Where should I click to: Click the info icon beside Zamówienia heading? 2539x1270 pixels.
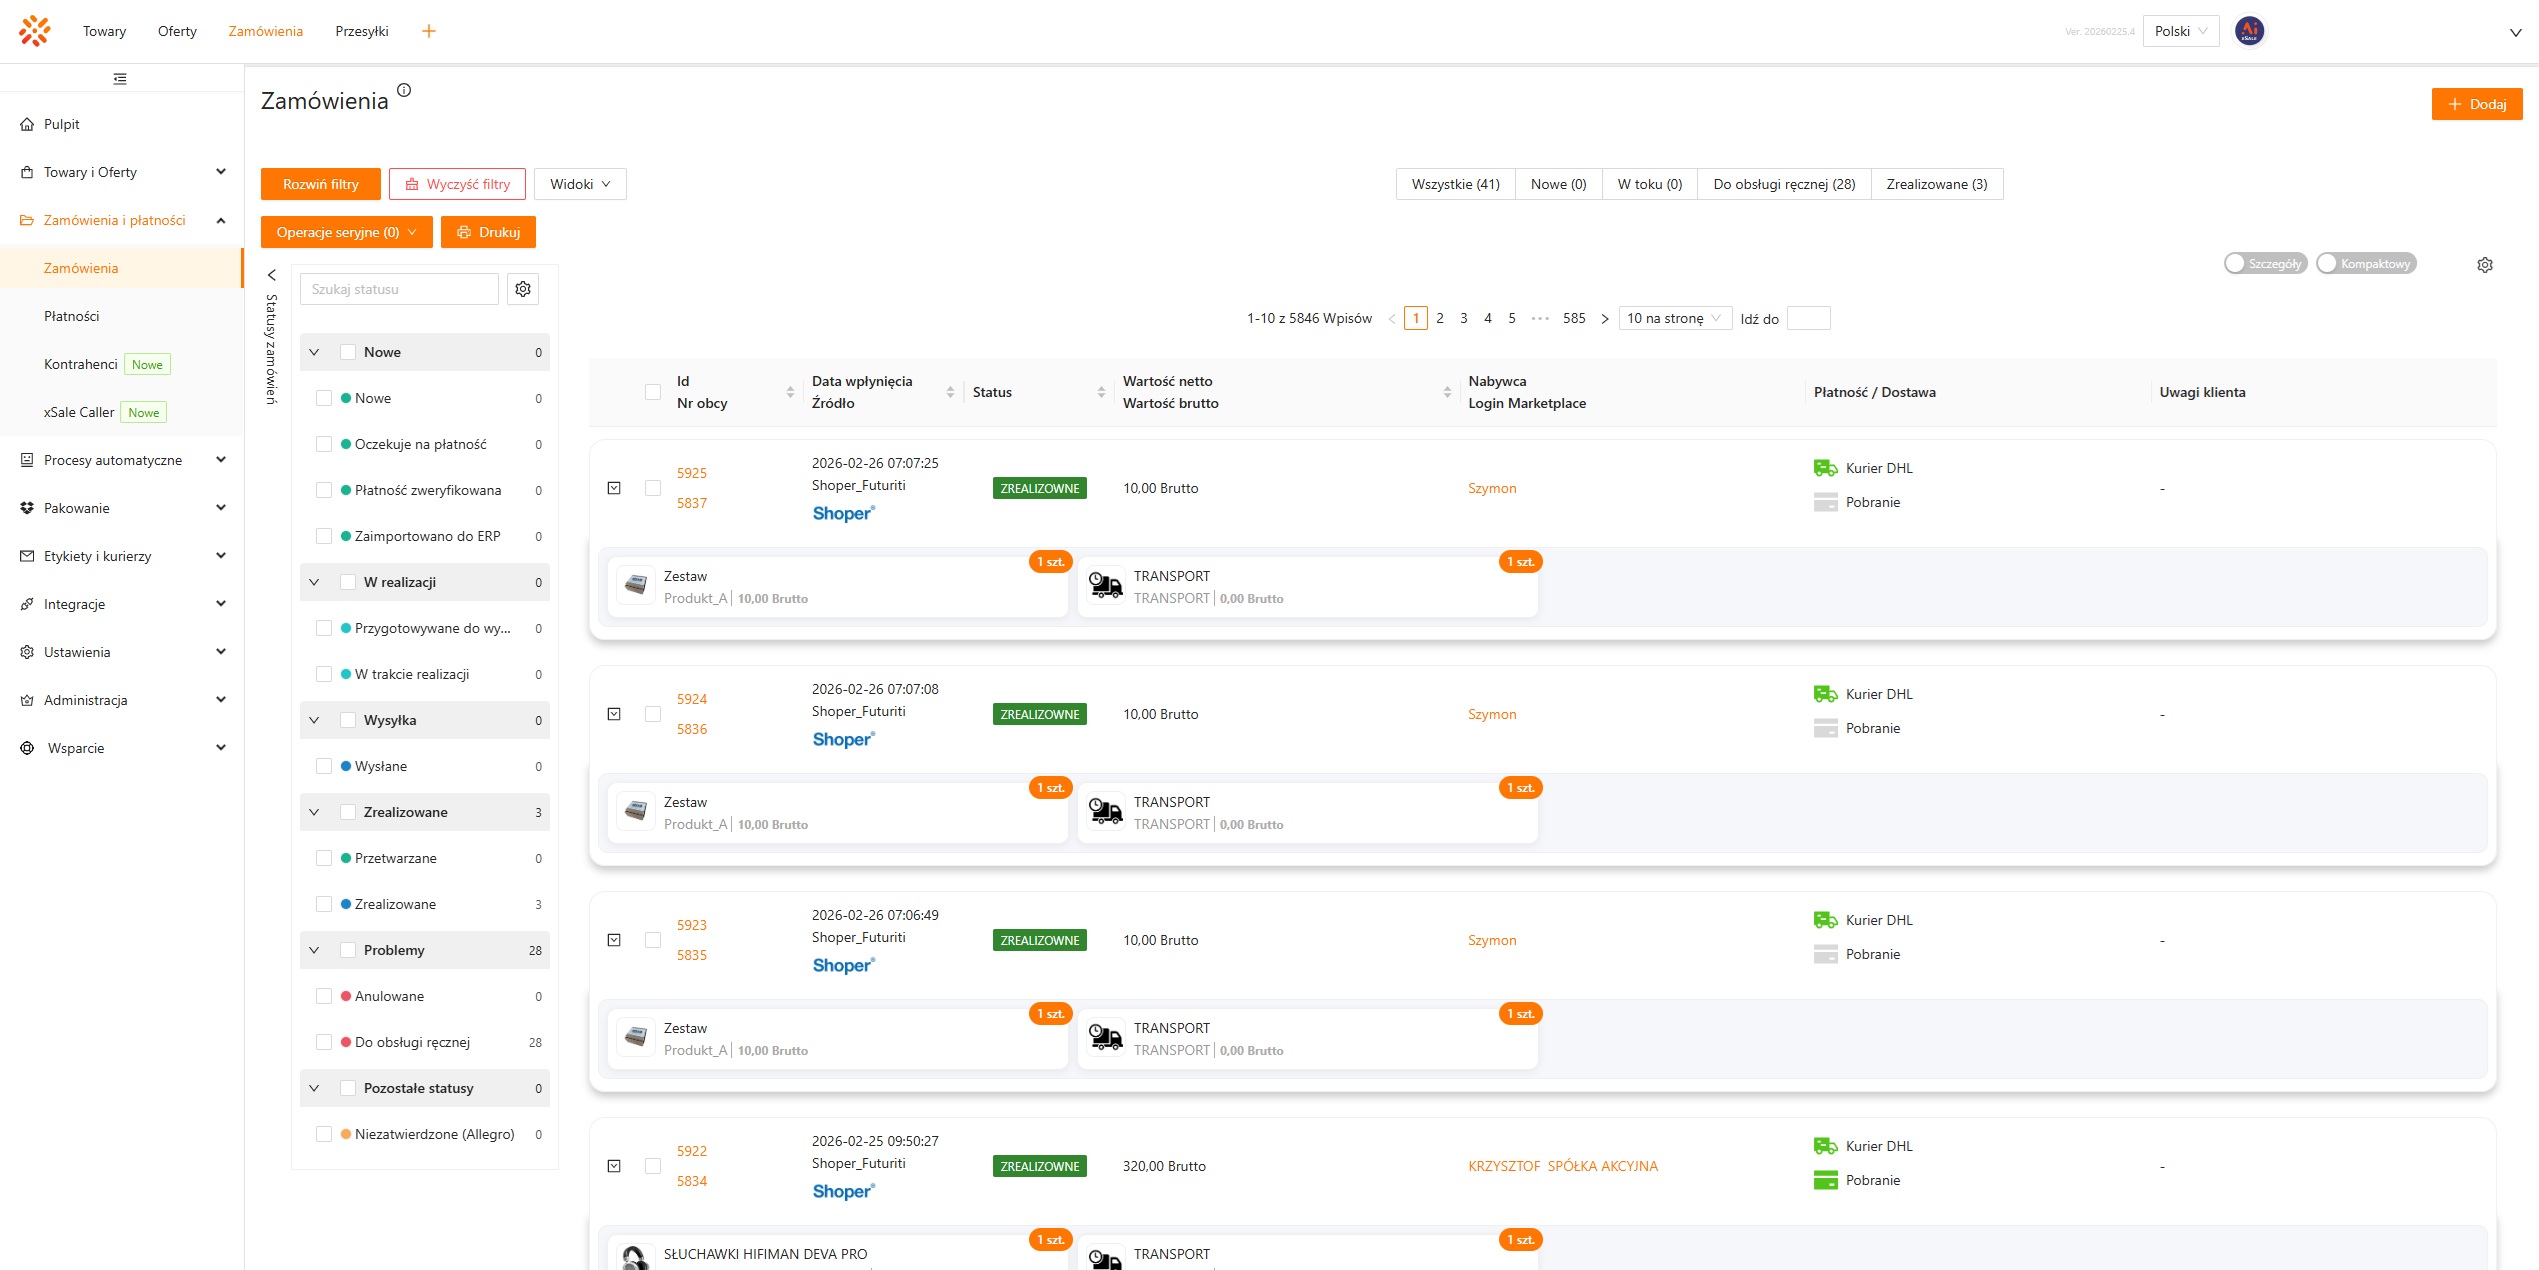click(404, 90)
